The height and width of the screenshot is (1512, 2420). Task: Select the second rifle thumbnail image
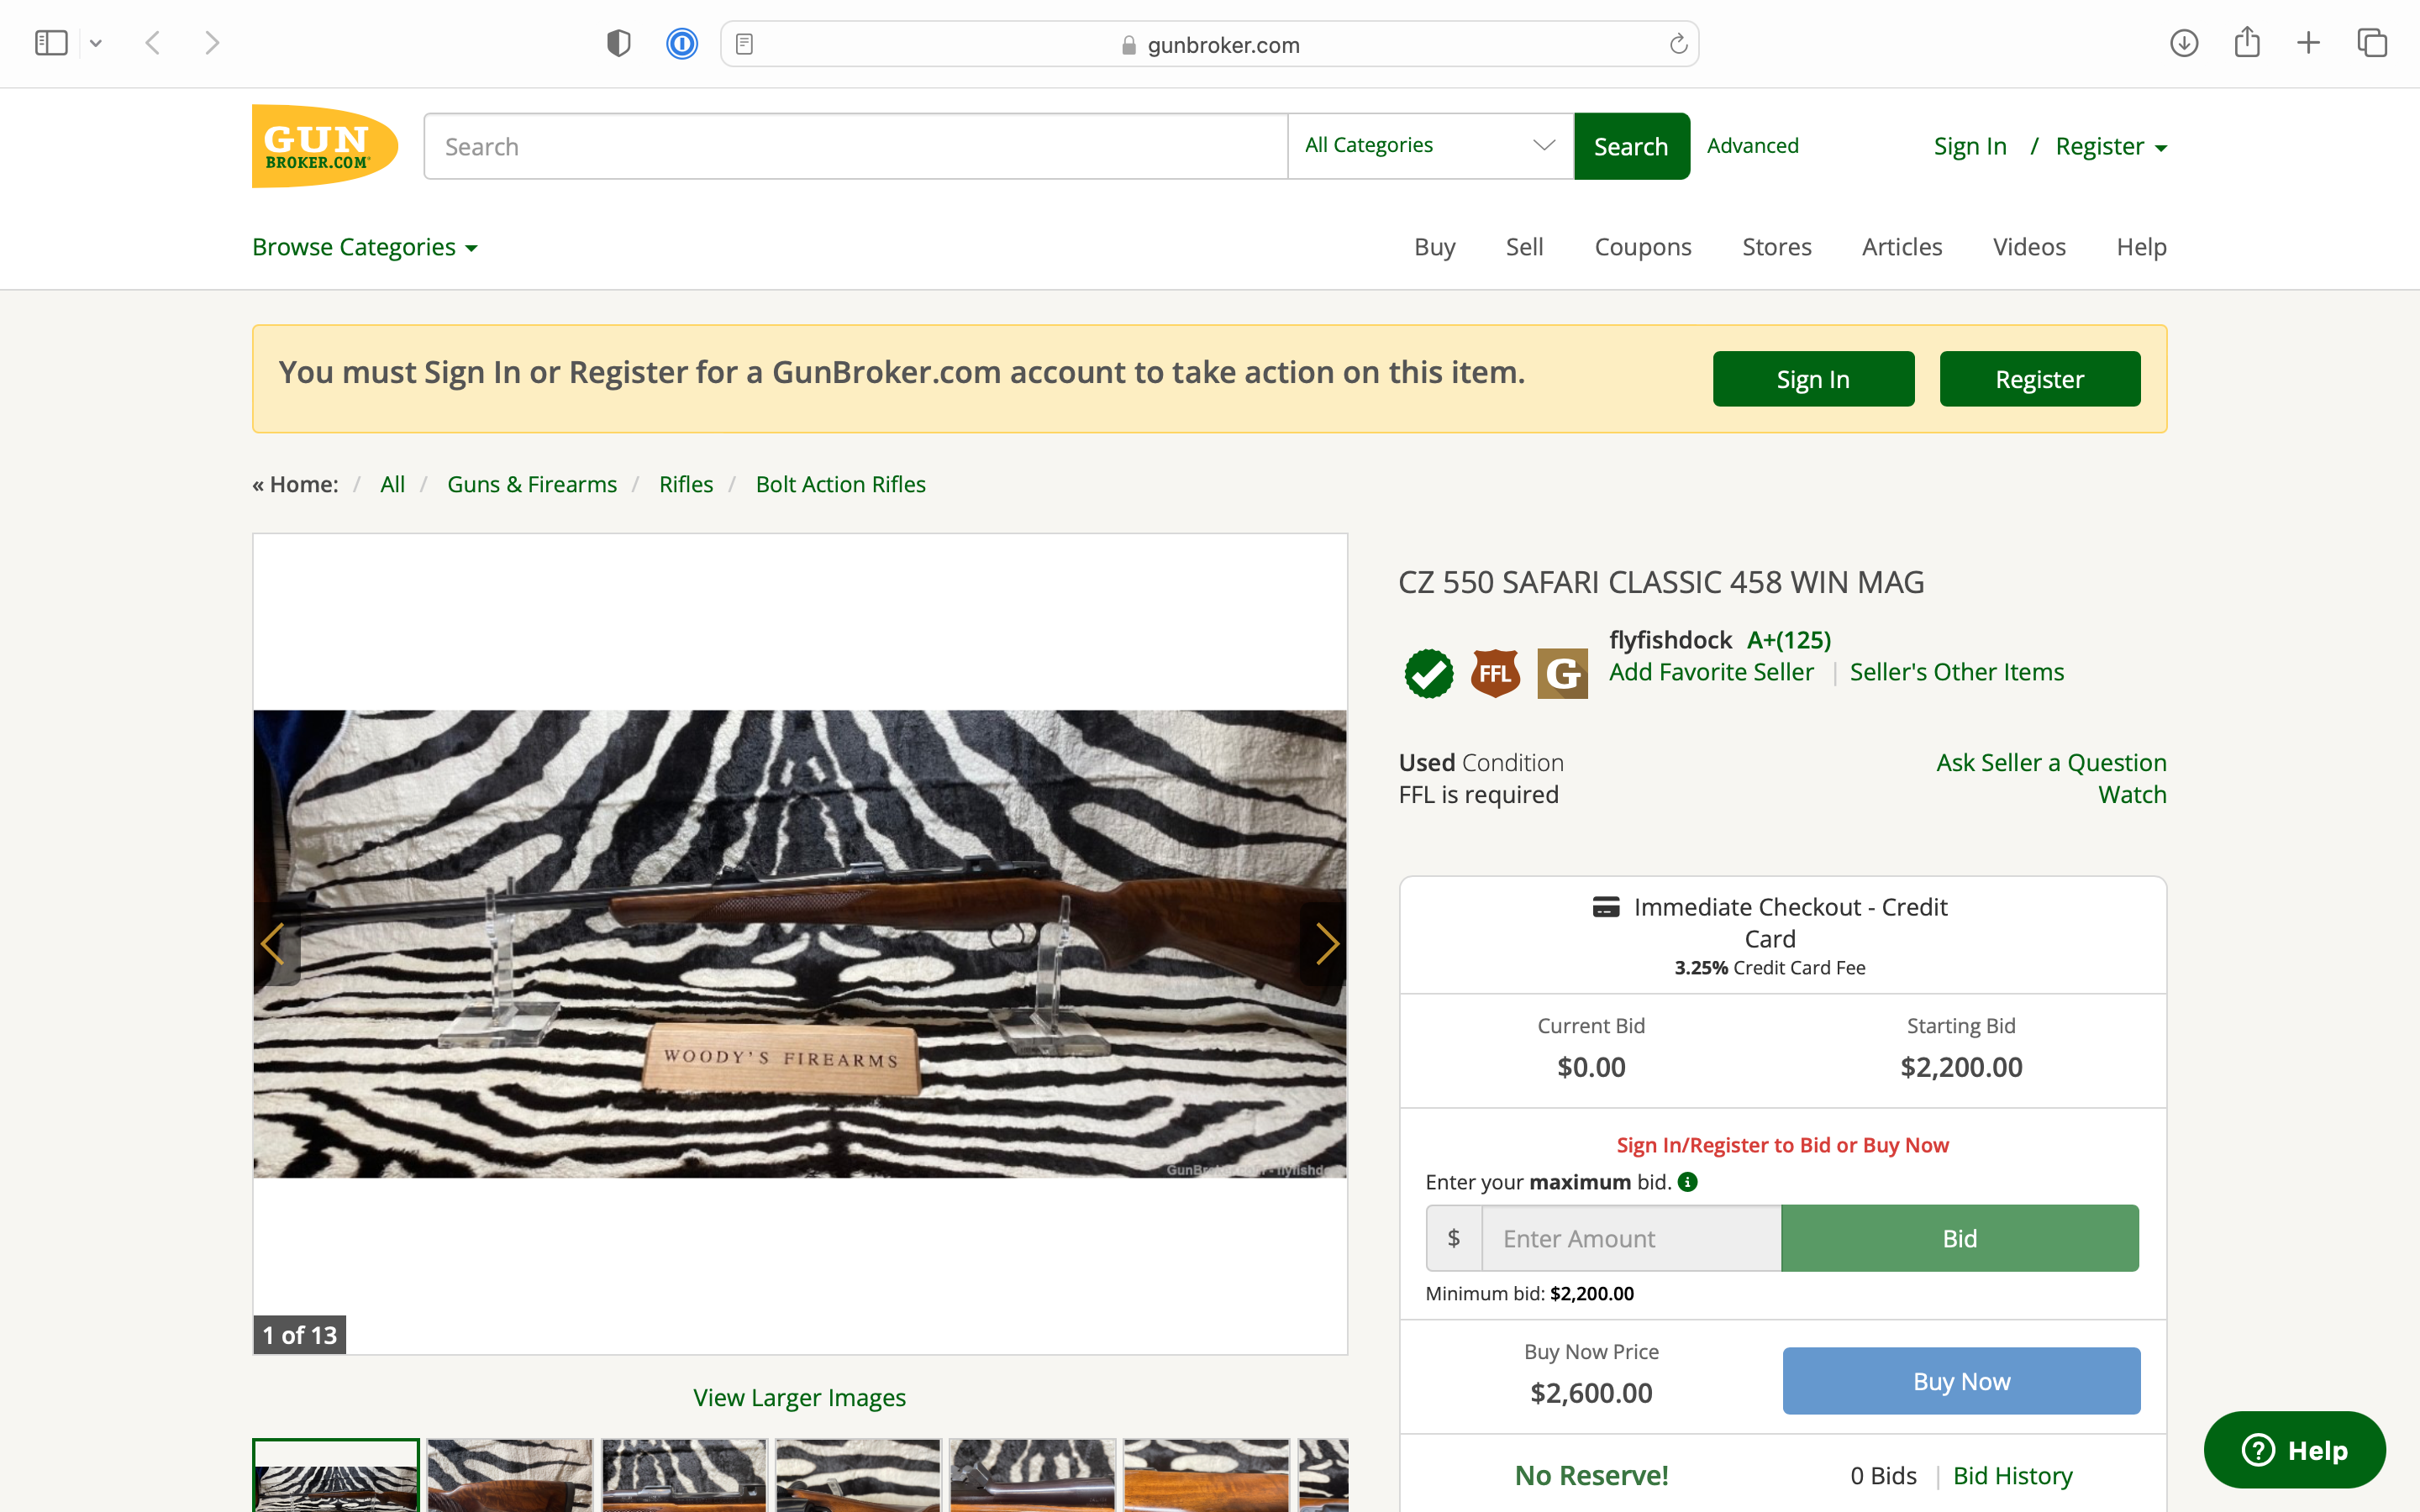pyautogui.click(x=510, y=1475)
